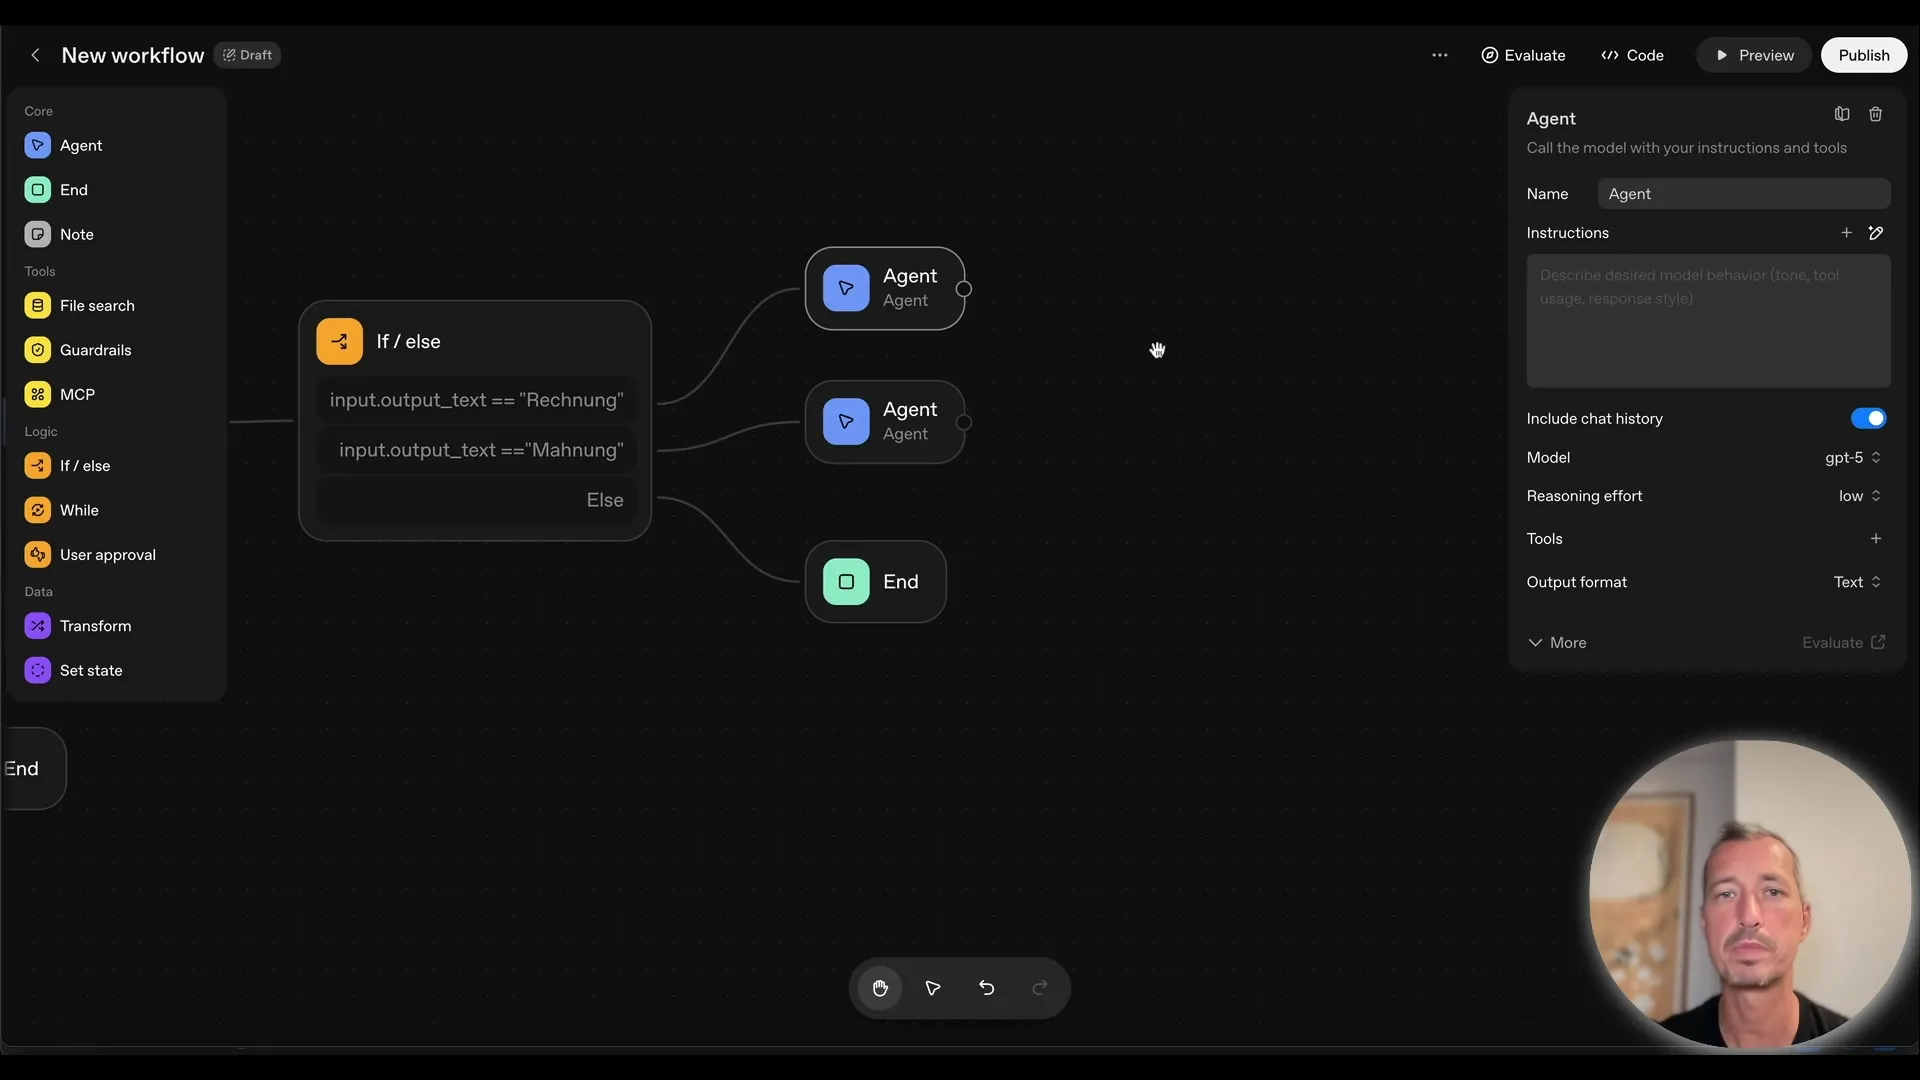Click the agent Name input field
This screenshot has width=1920, height=1080.
[x=1744, y=193]
